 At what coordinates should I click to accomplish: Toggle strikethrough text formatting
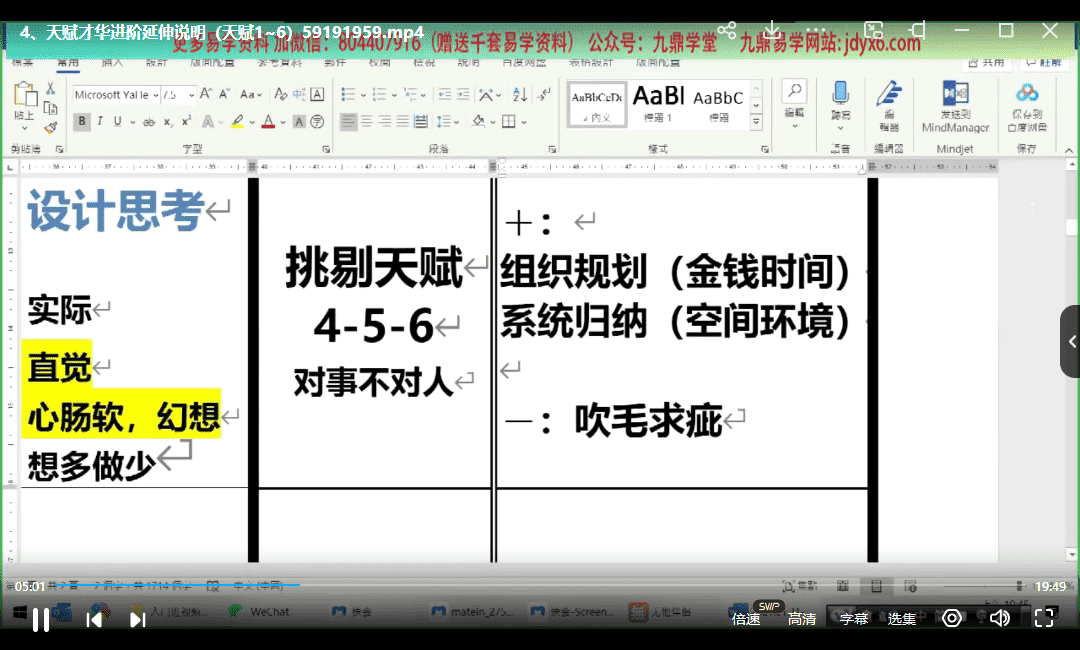click(x=148, y=122)
